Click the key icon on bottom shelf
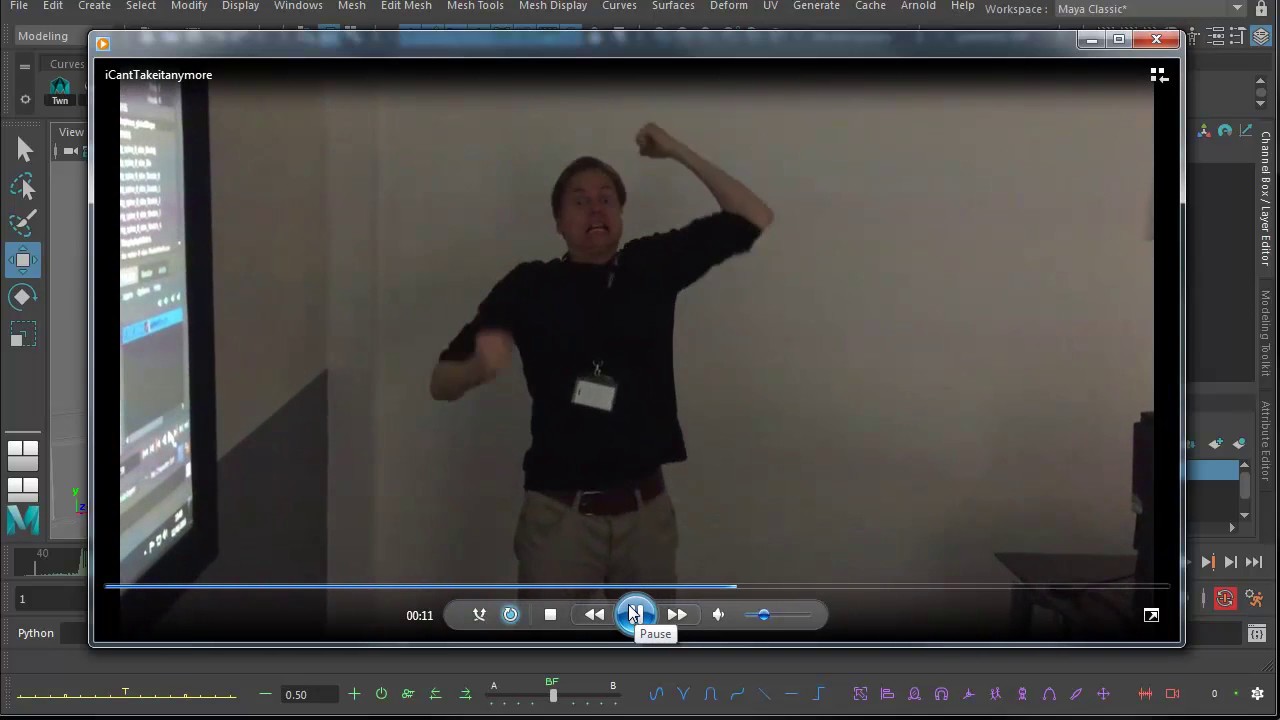The image size is (1280, 720). tap(408, 694)
